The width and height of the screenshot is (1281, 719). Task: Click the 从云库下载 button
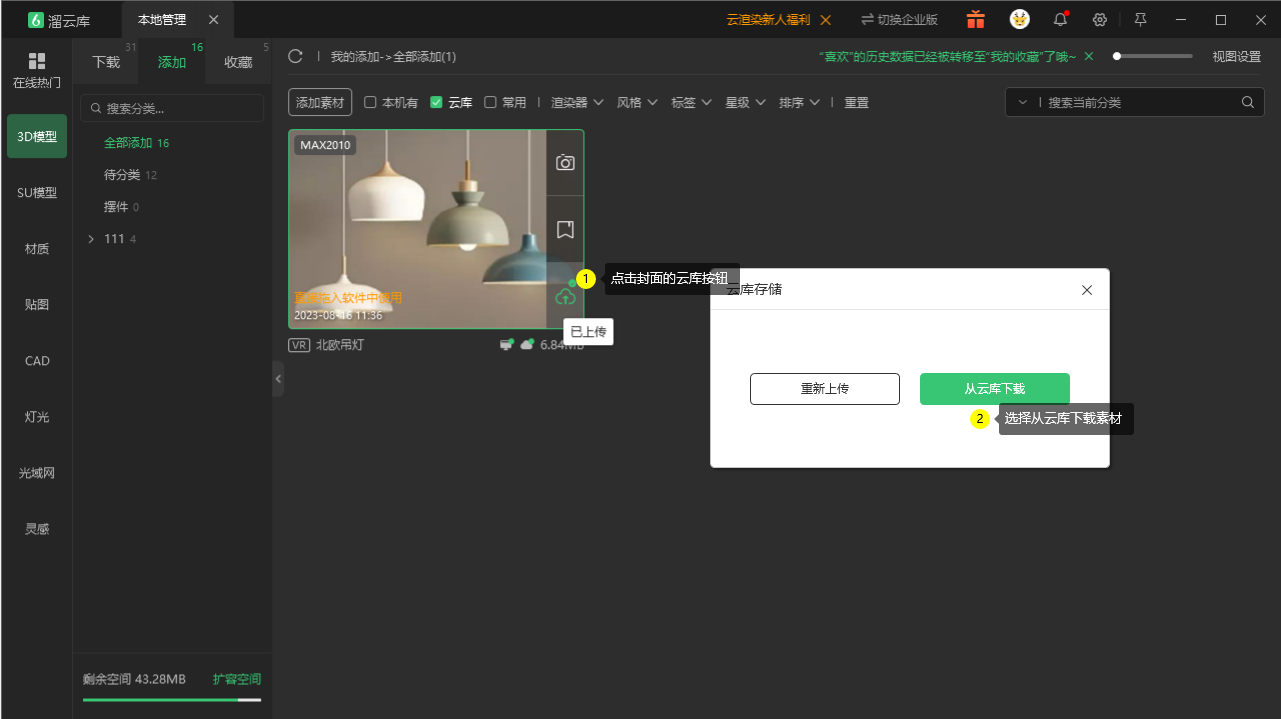coord(995,389)
